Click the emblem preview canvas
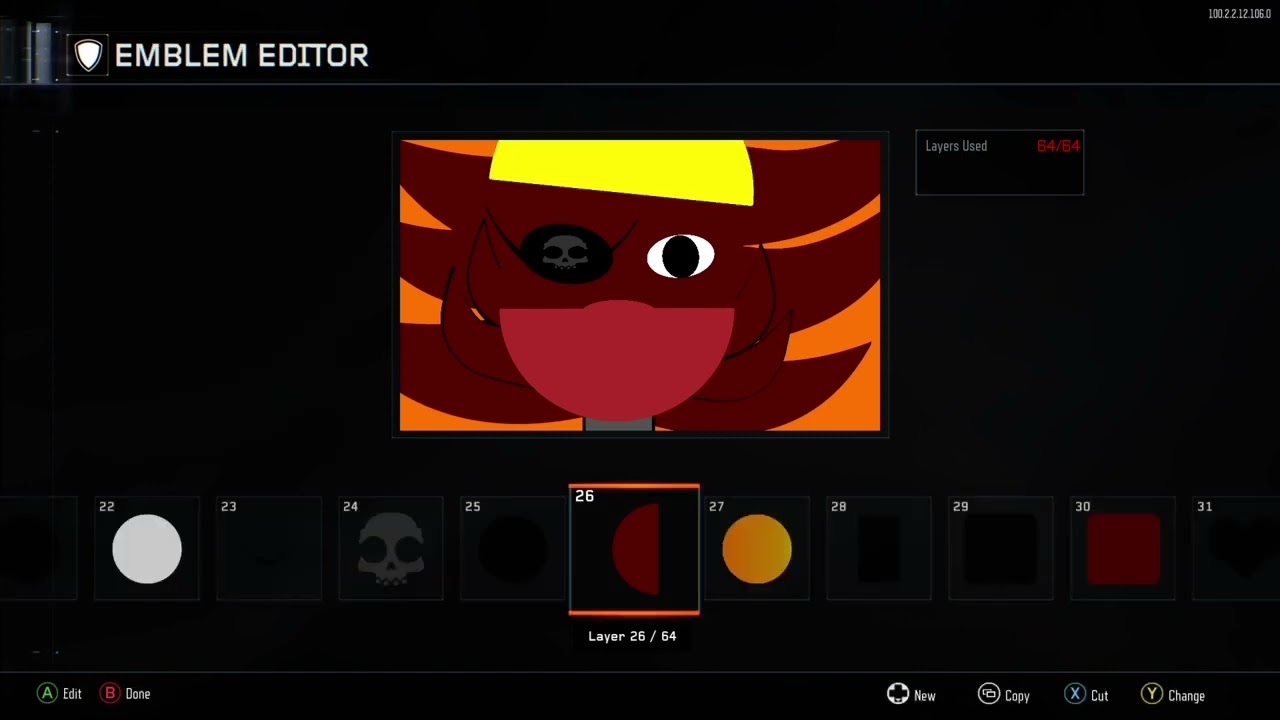The height and width of the screenshot is (720, 1280). click(640, 285)
